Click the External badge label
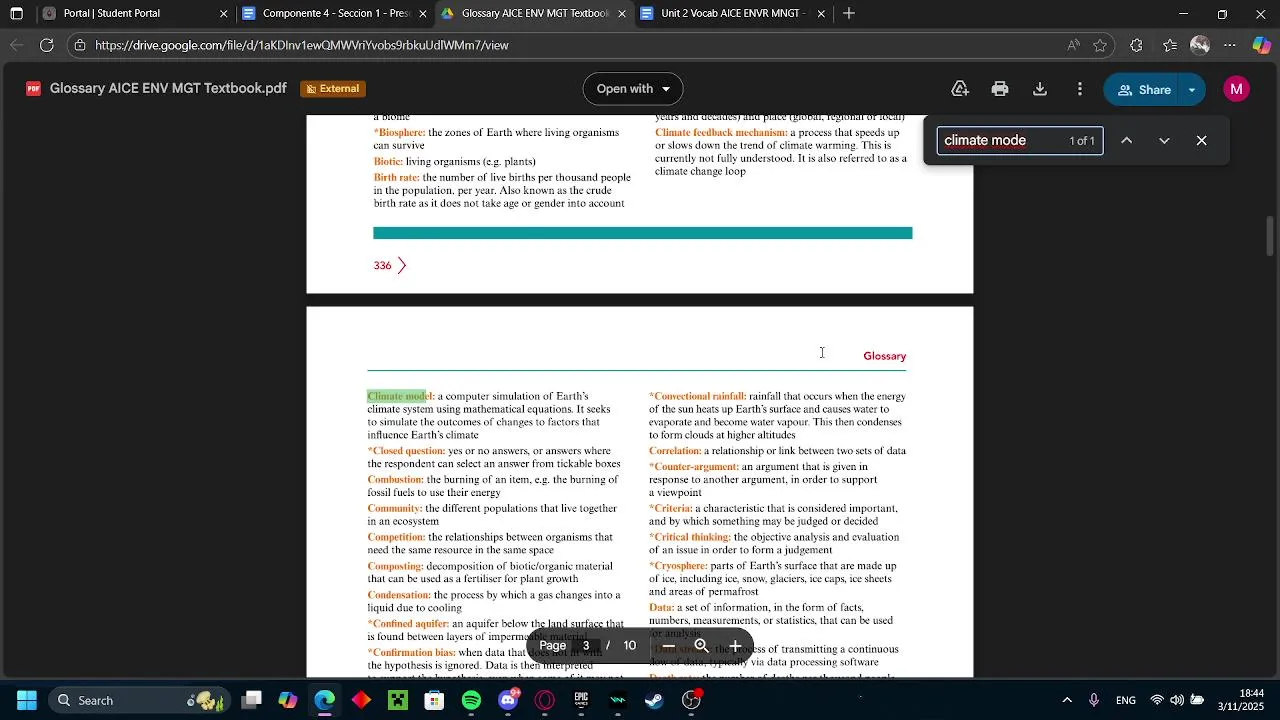1280x720 pixels. (x=332, y=89)
